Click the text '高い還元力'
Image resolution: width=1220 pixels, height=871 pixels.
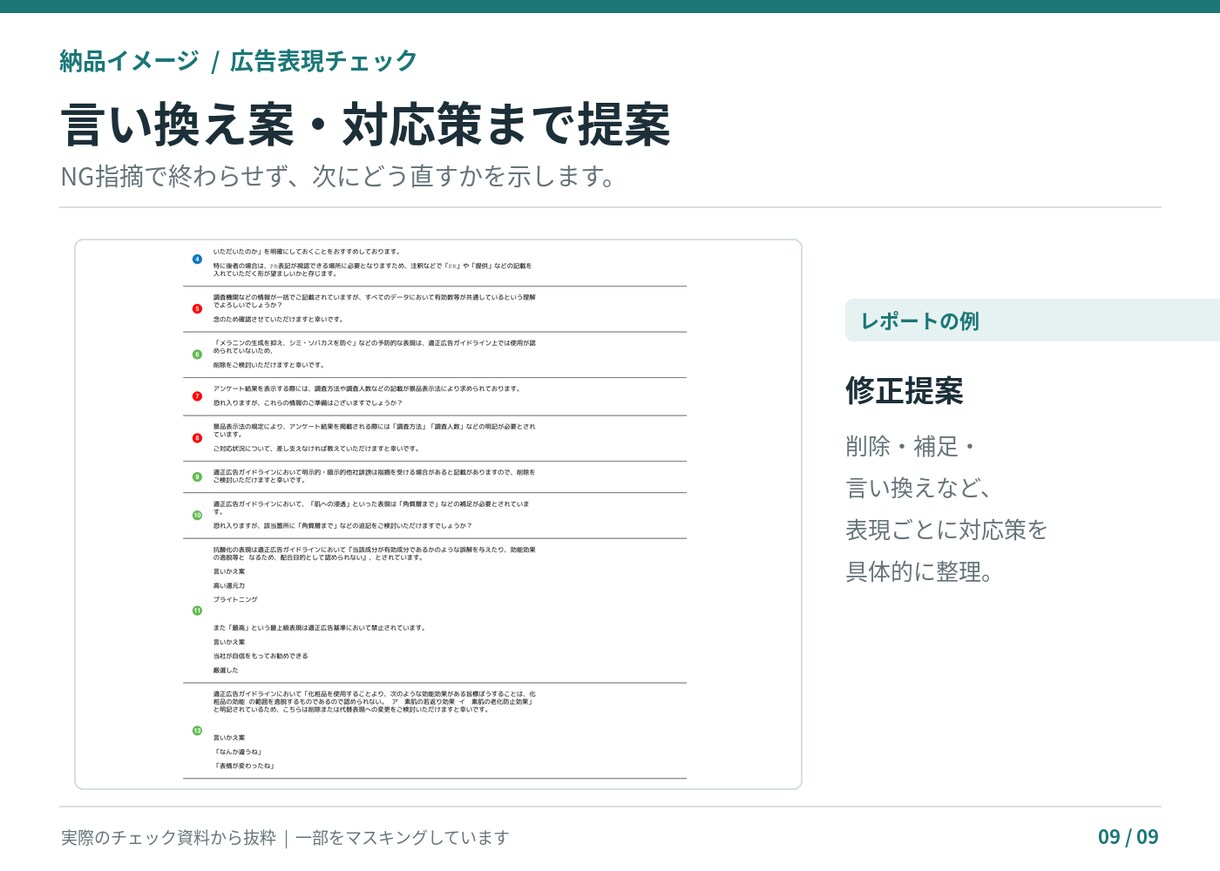pyautogui.click(x=229, y=585)
